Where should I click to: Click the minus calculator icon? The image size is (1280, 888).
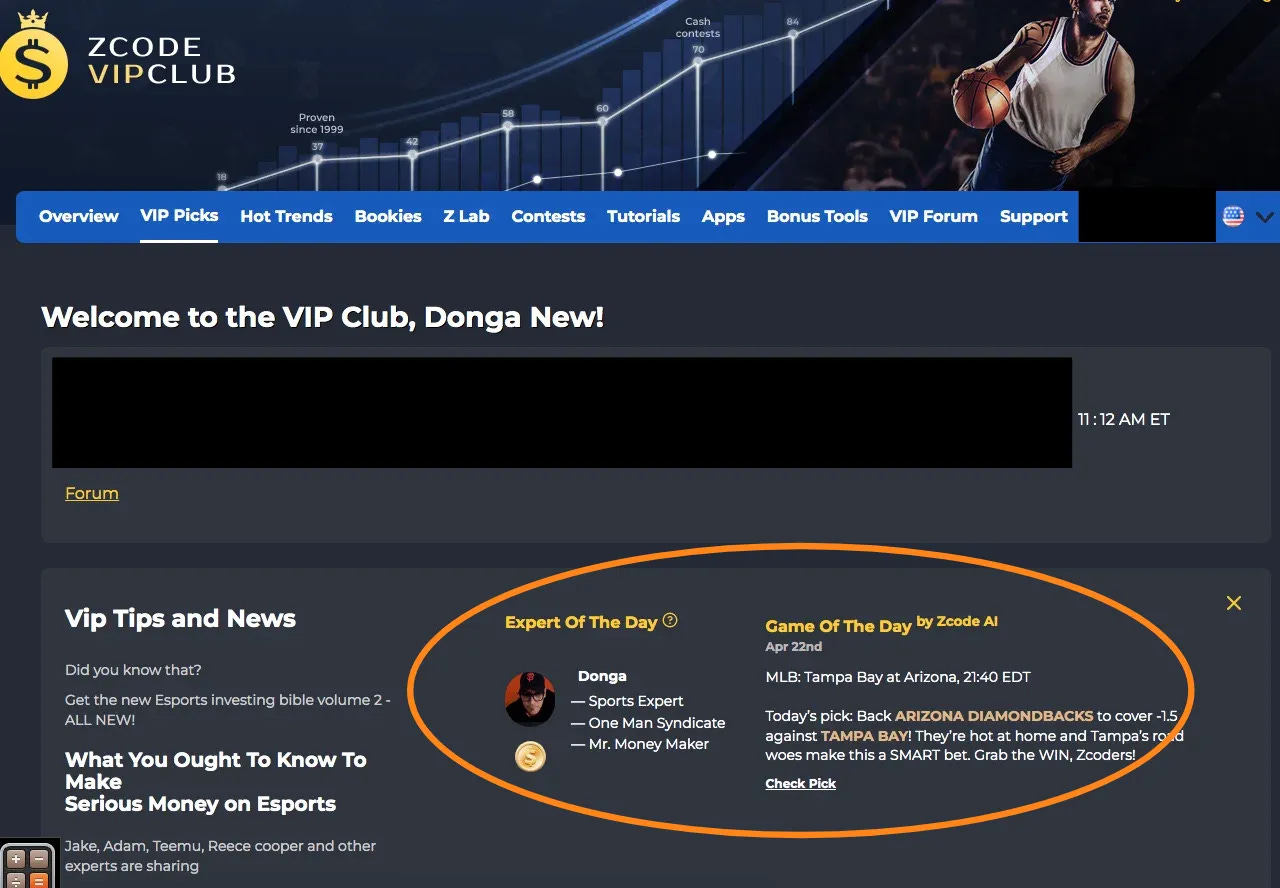point(38,858)
